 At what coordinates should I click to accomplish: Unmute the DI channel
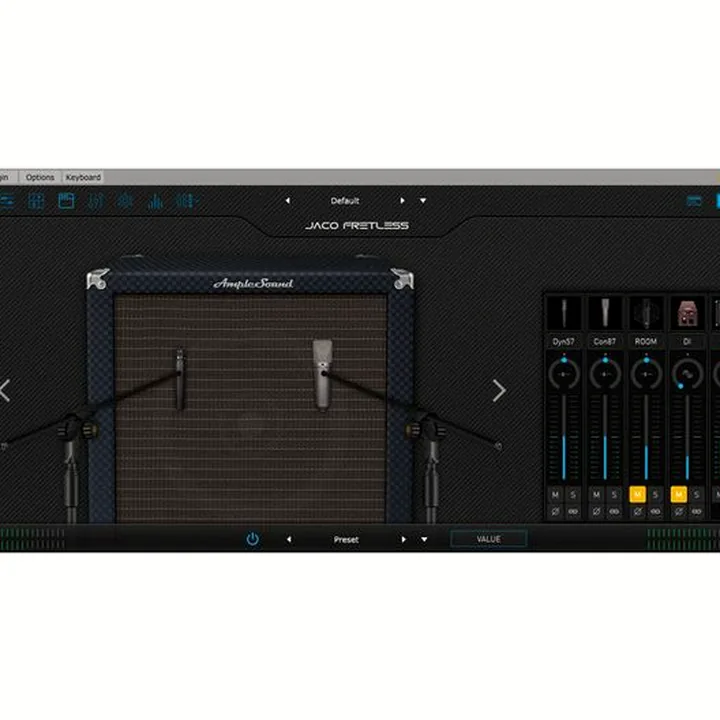click(679, 495)
